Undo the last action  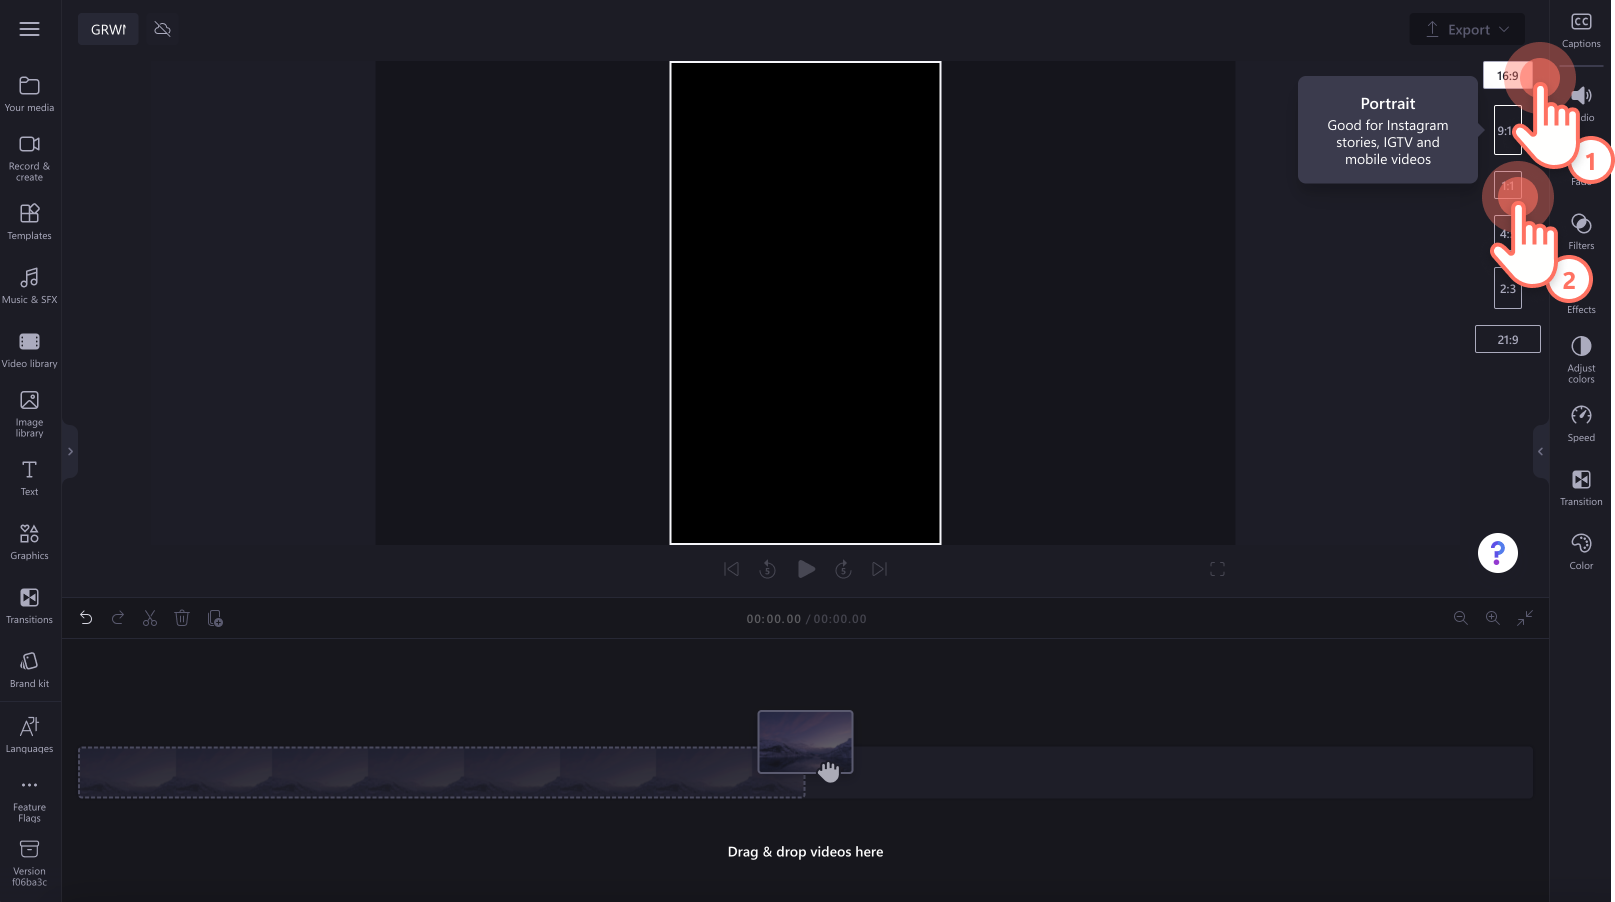[x=86, y=619]
